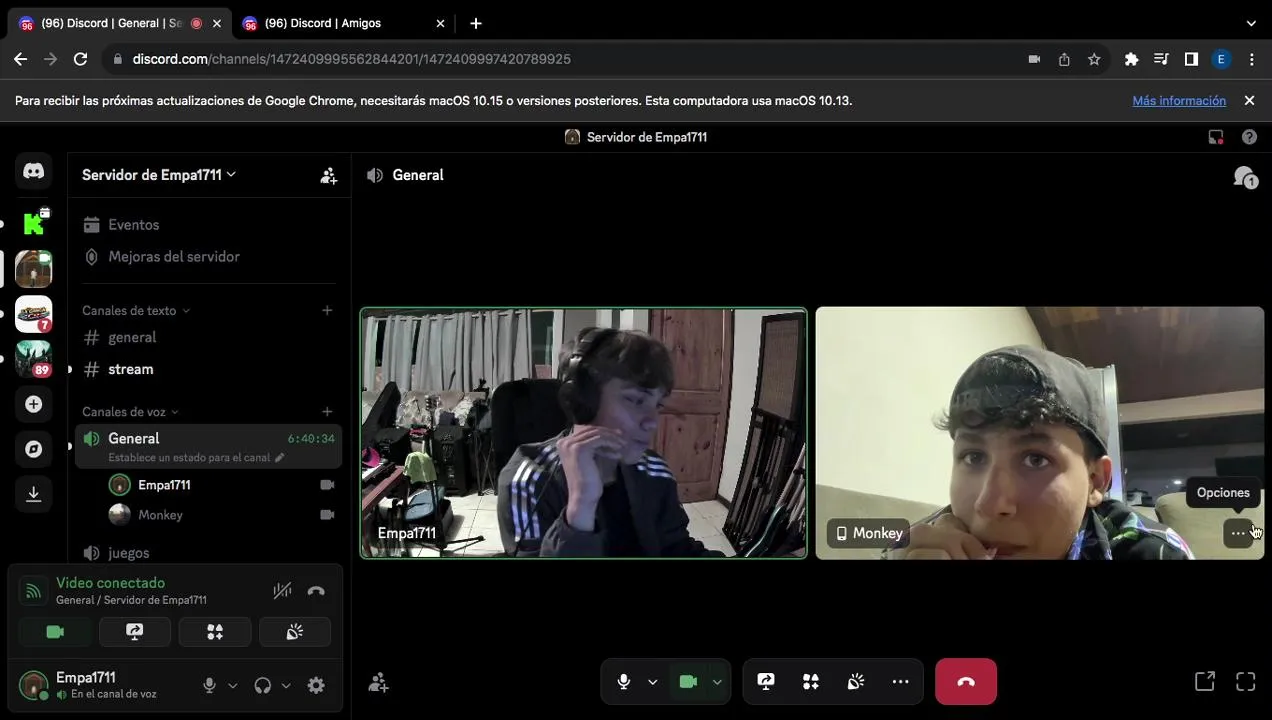Start an activity from voice panel
This screenshot has width=1272, height=720.
click(x=215, y=632)
